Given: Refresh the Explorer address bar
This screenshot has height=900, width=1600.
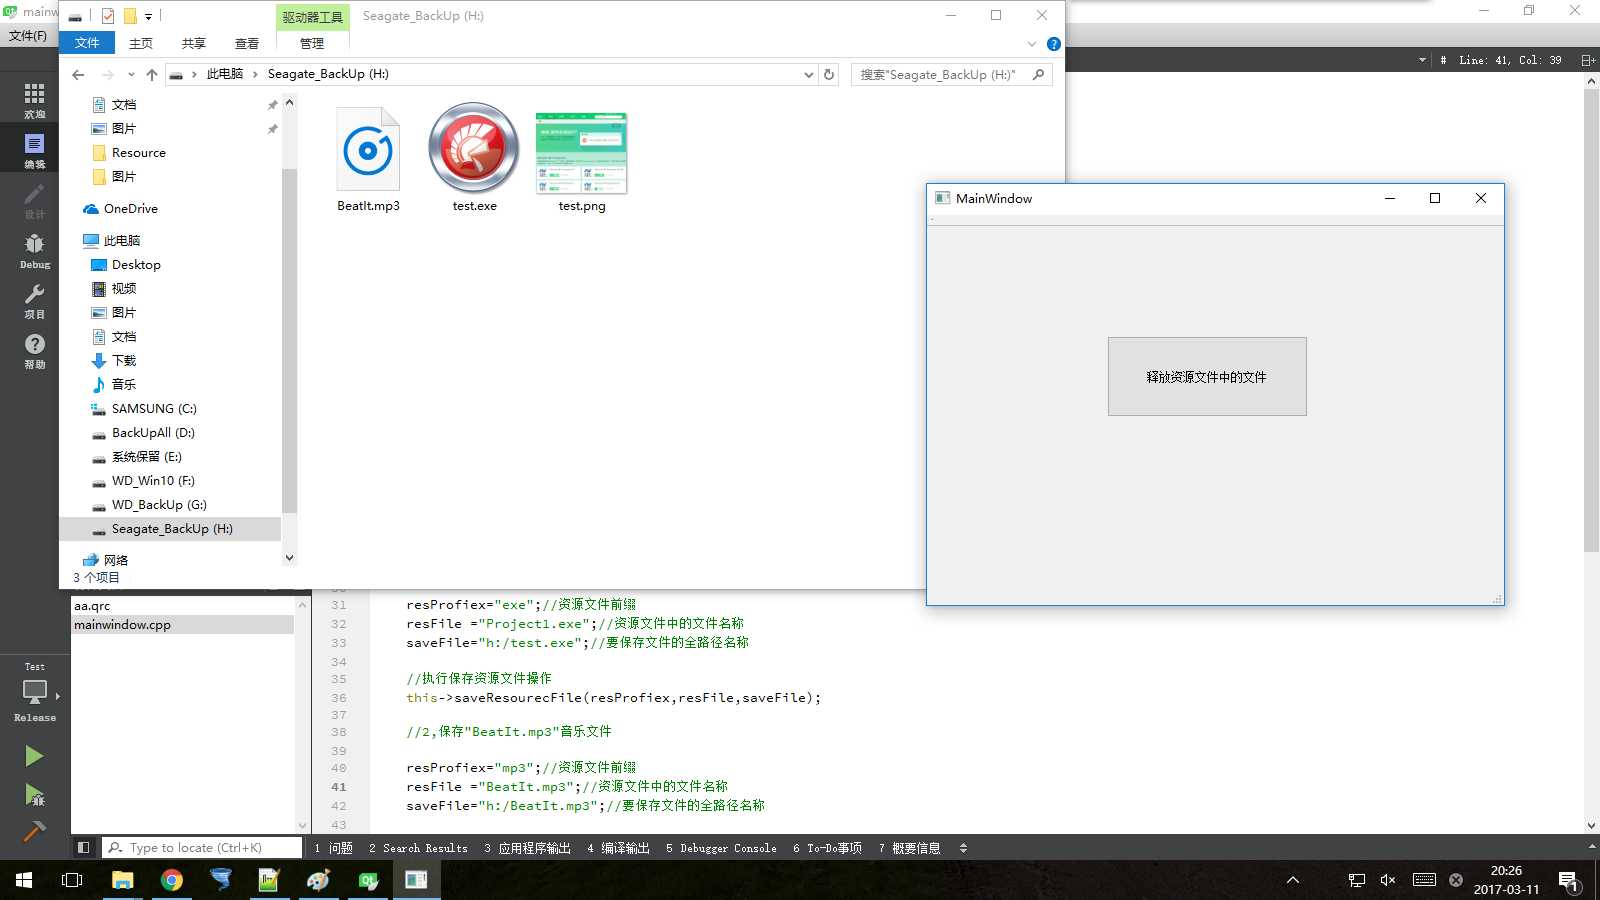Looking at the screenshot, I should click(828, 74).
